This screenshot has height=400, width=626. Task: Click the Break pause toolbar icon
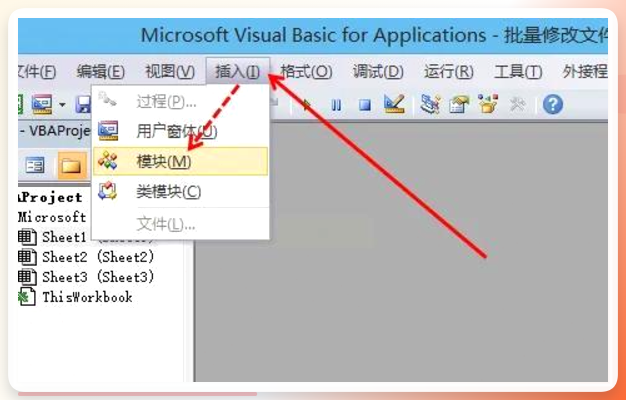point(336,105)
